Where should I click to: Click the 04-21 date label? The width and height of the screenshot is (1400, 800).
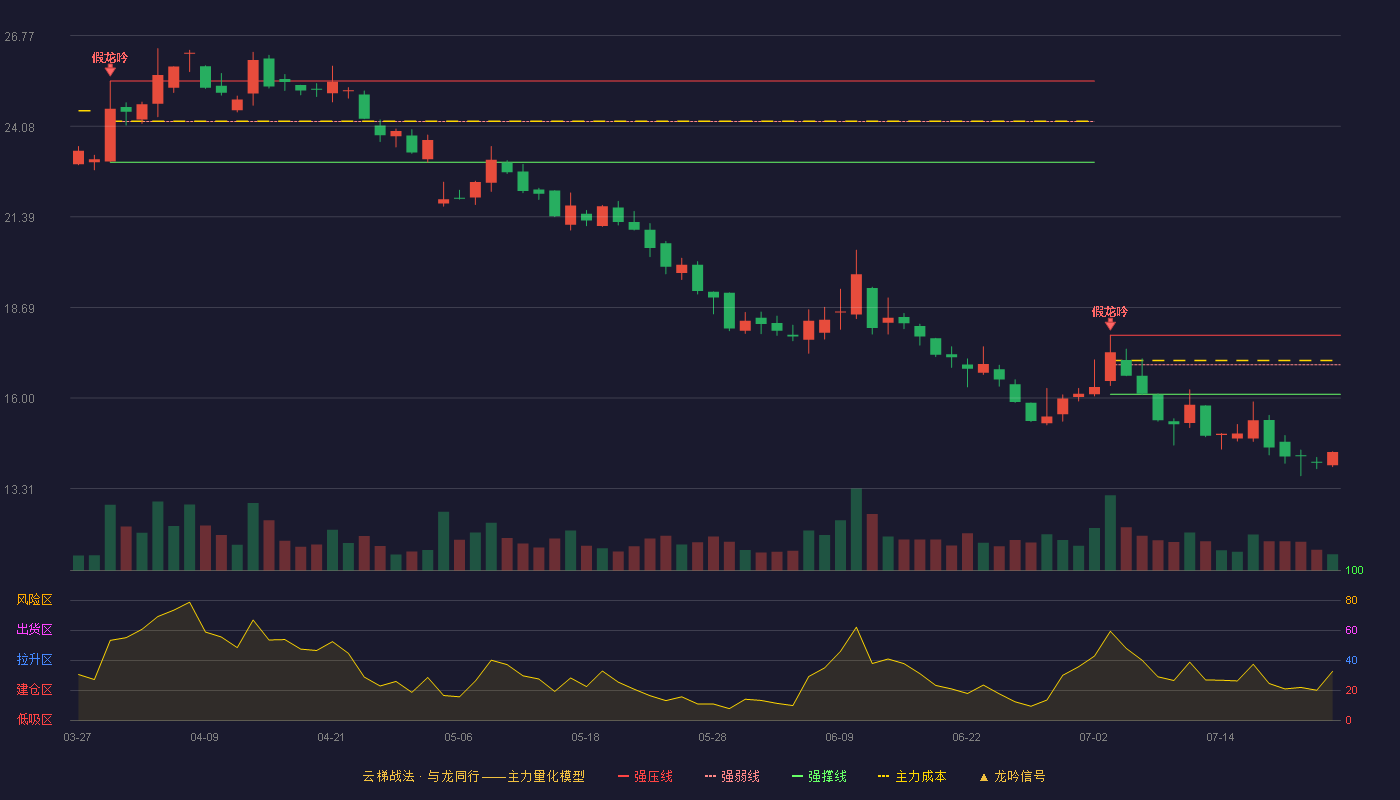[x=331, y=737]
